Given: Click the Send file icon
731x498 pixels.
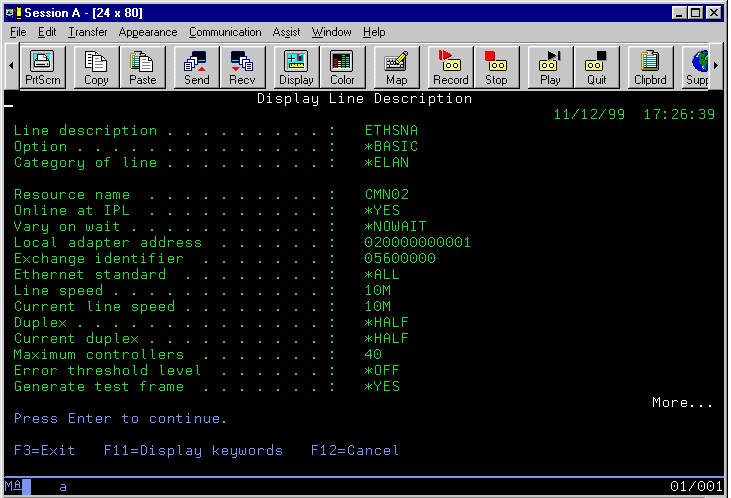Looking at the screenshot, I should (196, 67).
